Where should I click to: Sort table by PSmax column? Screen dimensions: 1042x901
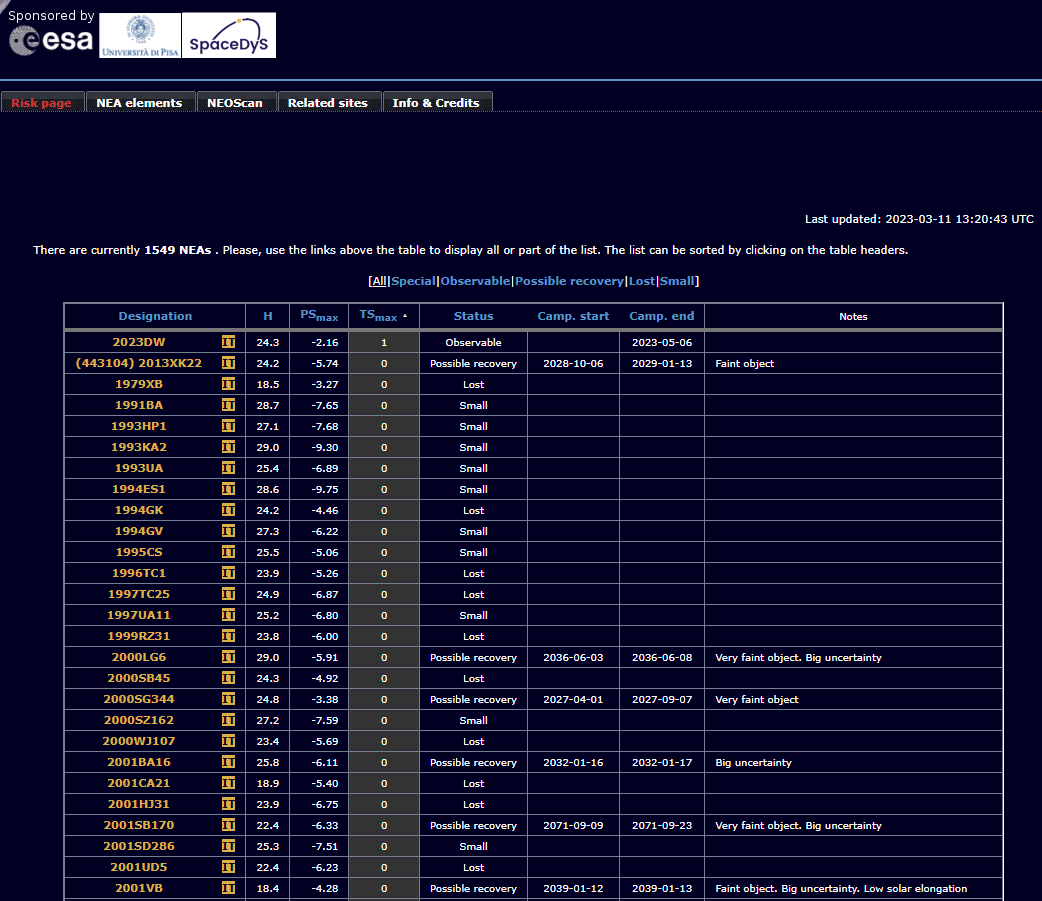pos(319,316)
